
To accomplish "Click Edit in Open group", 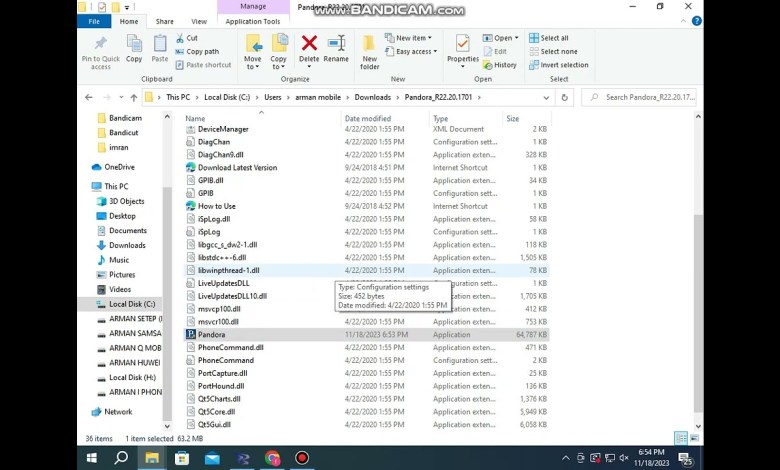I will pyautogui.click(x=495, y=51).
